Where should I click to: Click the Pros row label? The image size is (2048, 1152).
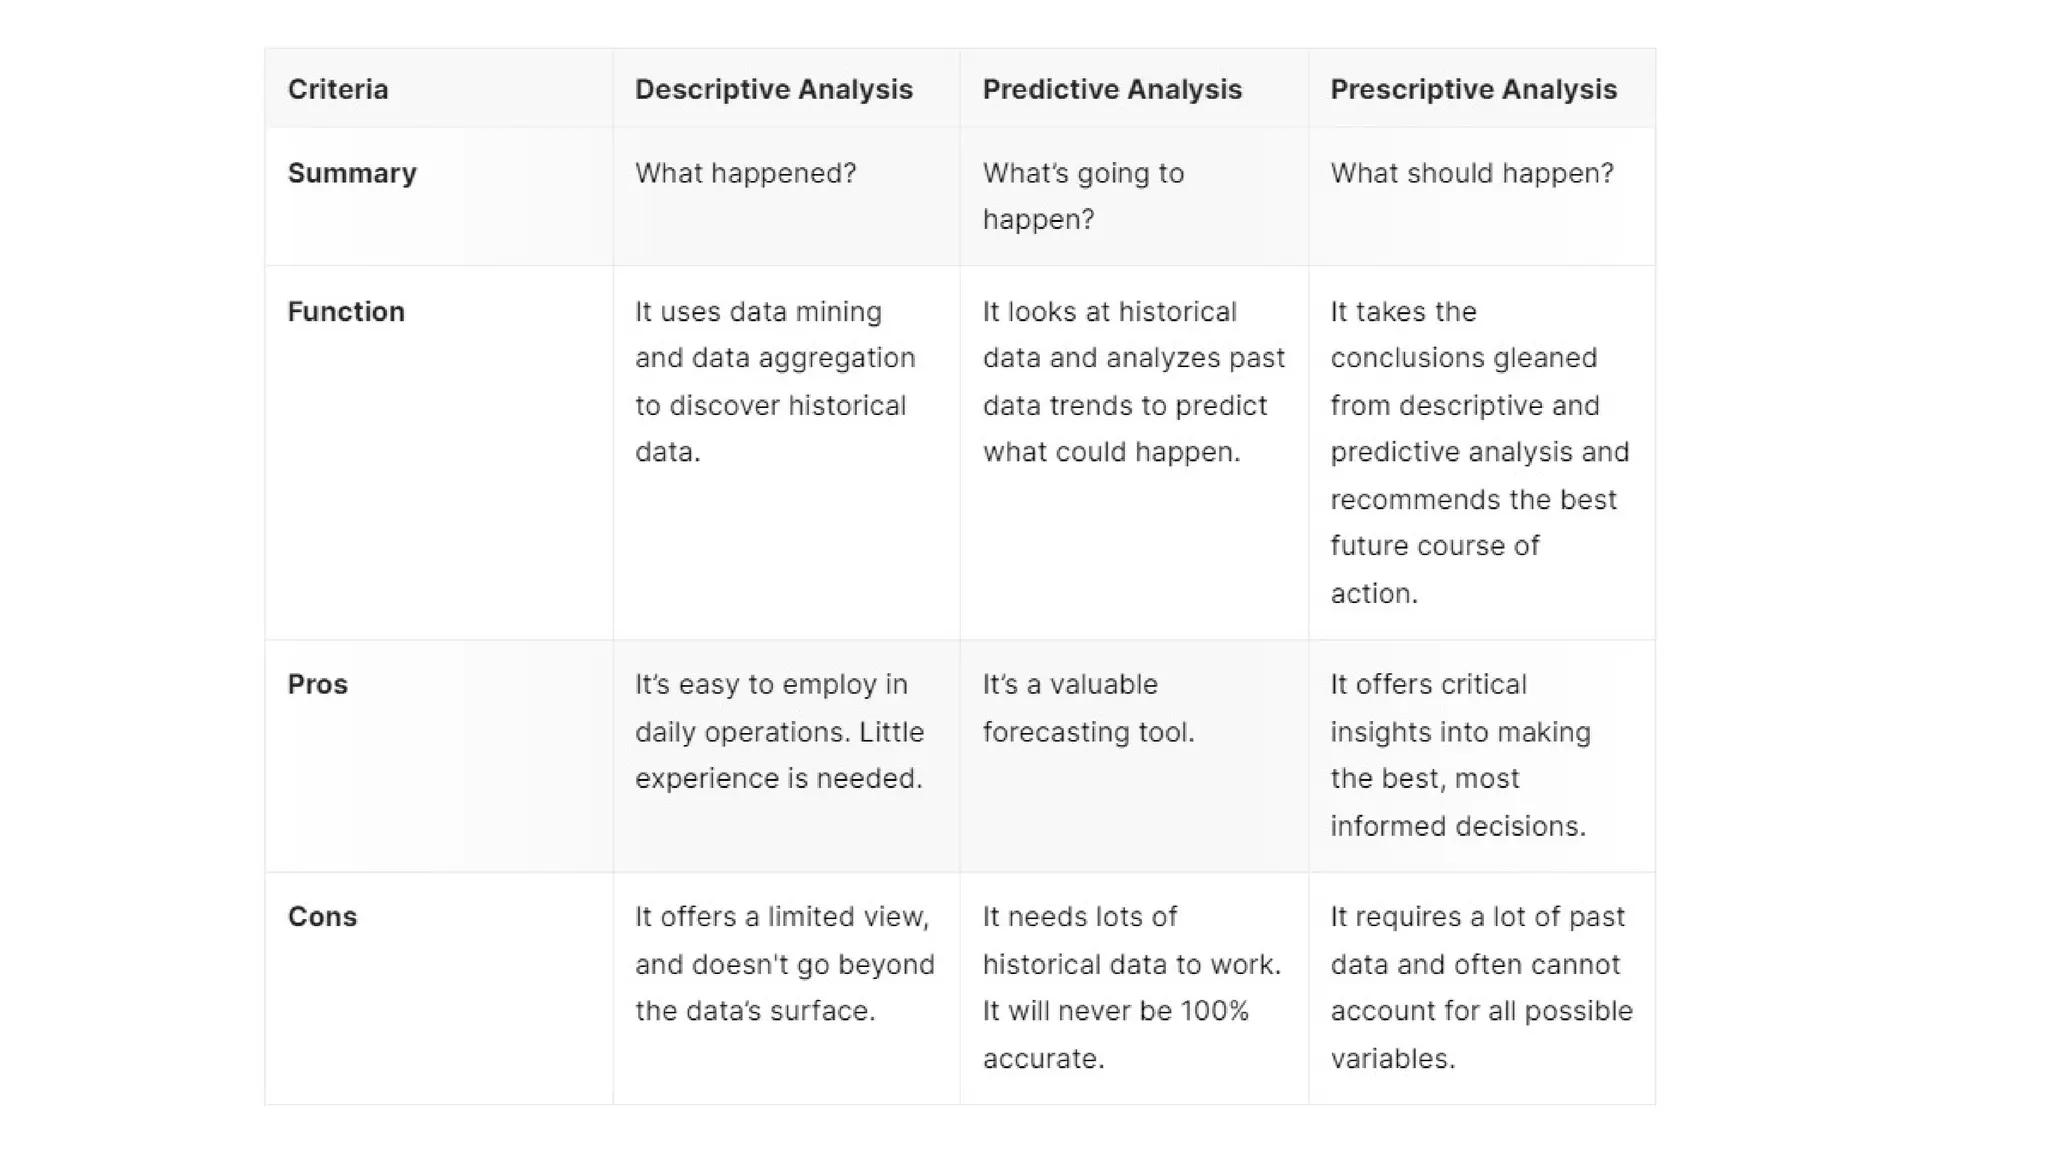click(318, 685)
